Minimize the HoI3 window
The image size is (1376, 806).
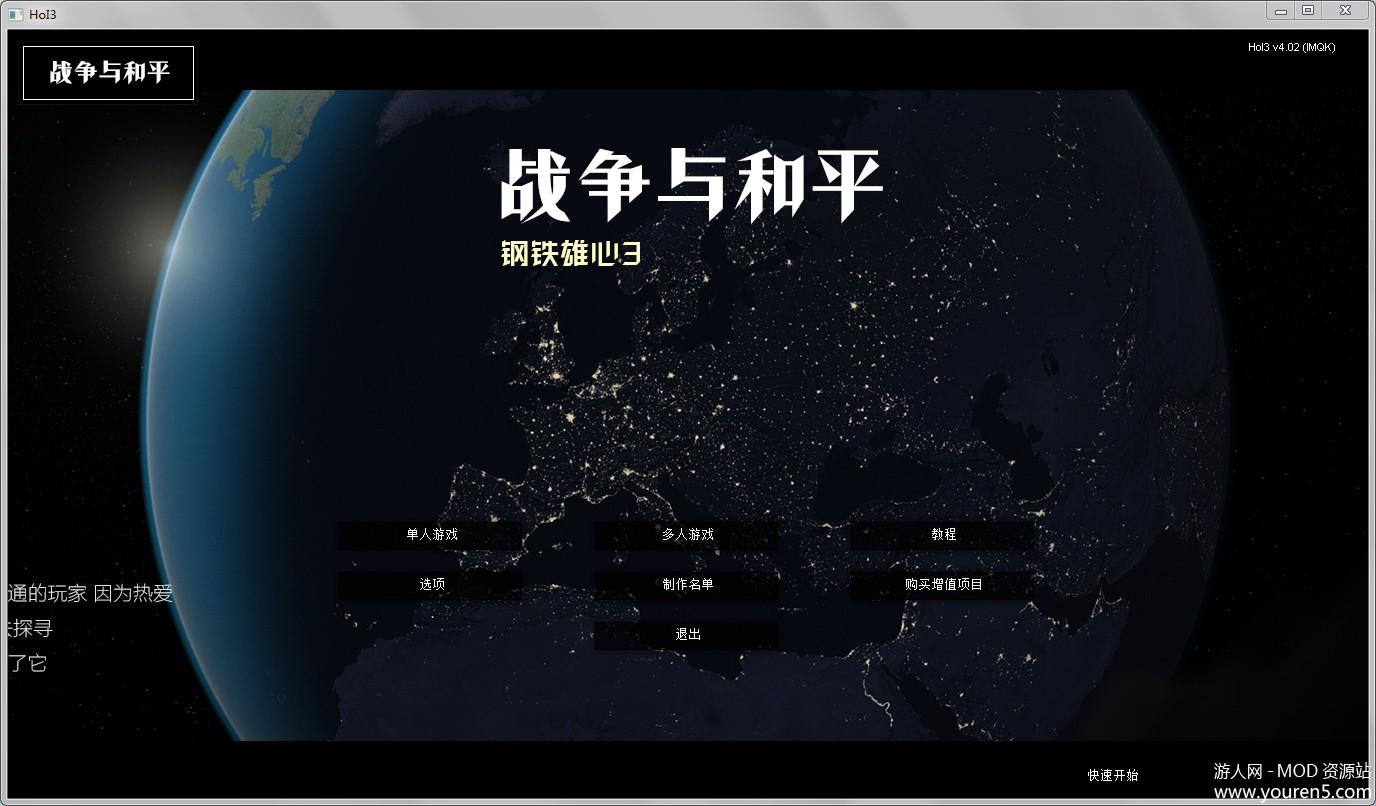[x=1281, y=10]
